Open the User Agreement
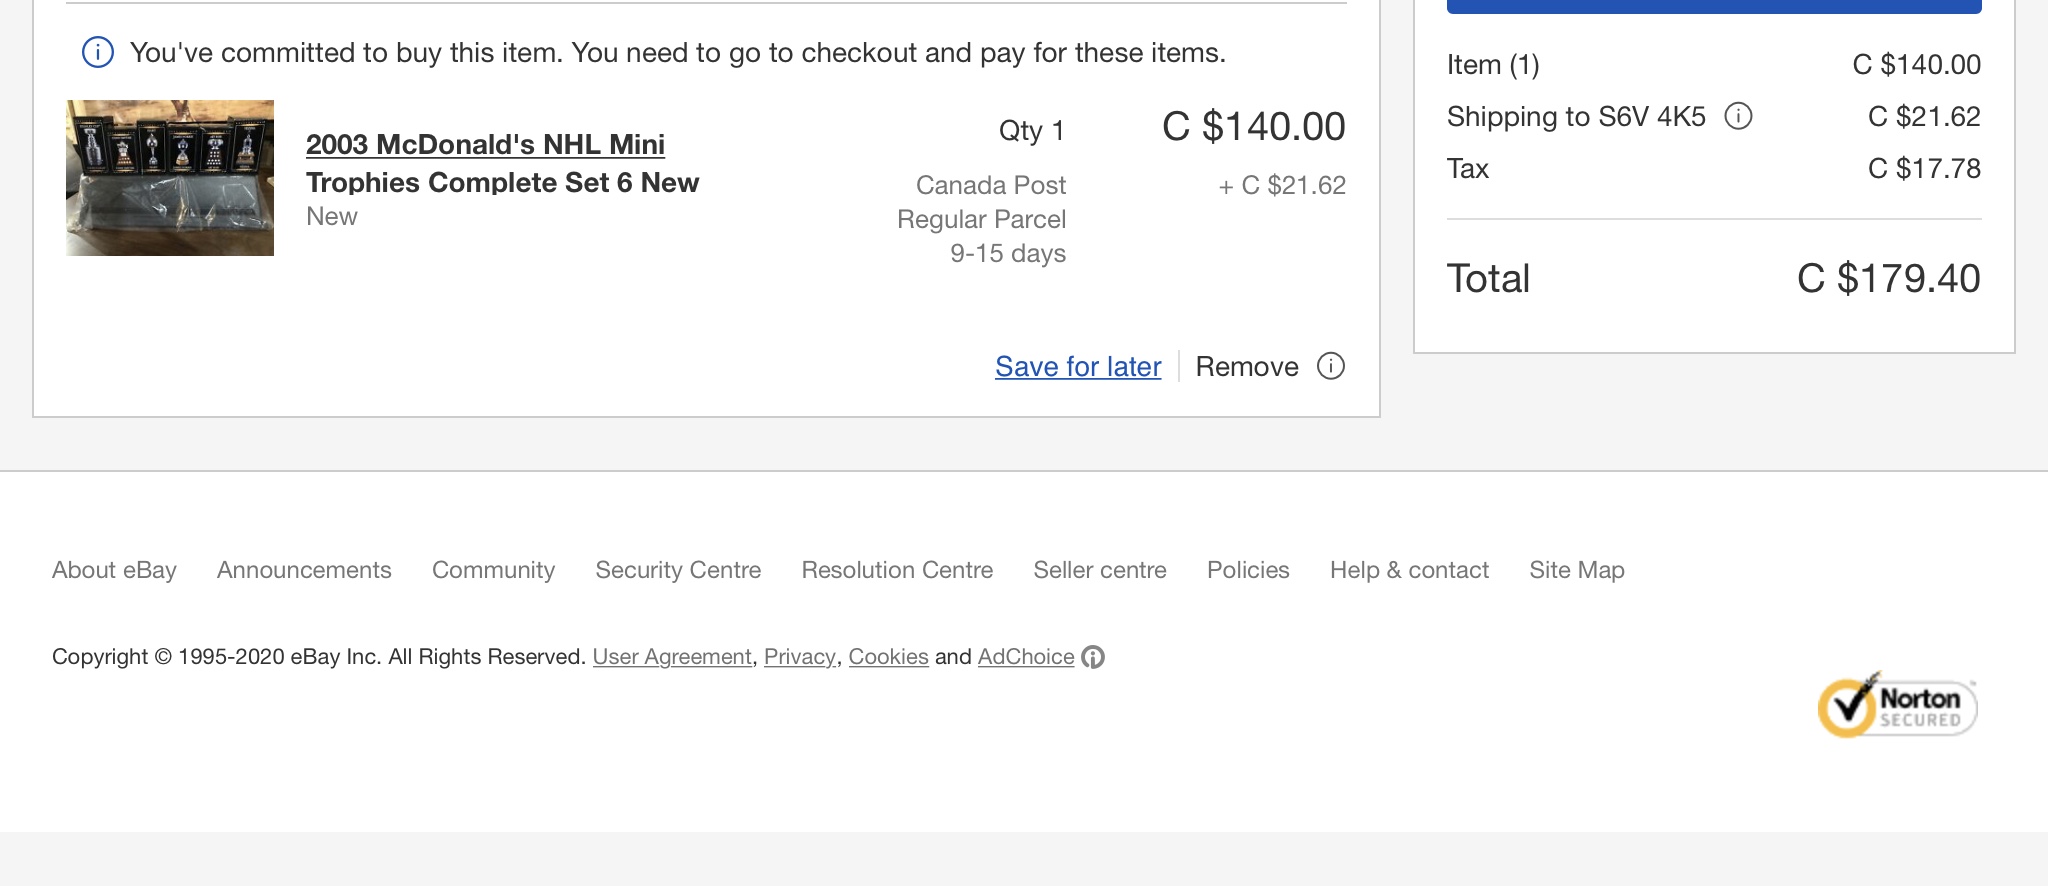 pos(671,657)
